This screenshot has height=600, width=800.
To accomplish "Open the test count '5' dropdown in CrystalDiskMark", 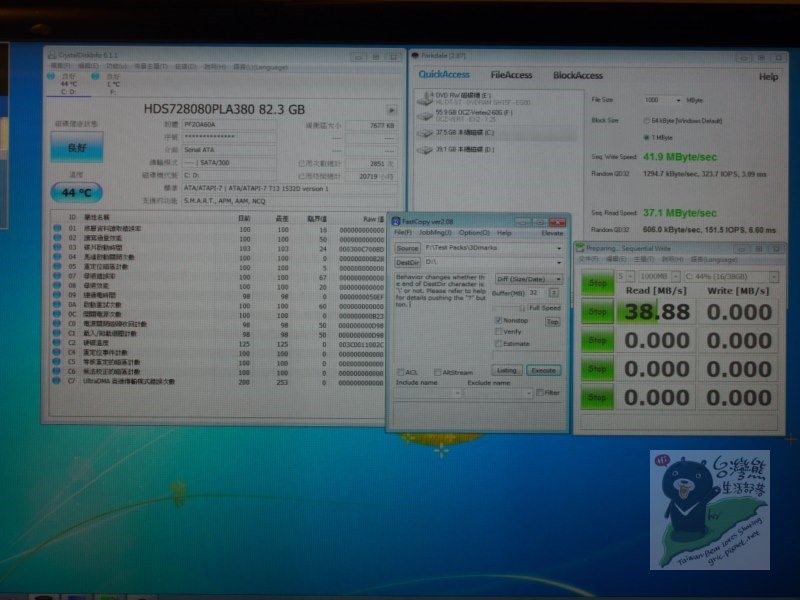I will 631,277.
